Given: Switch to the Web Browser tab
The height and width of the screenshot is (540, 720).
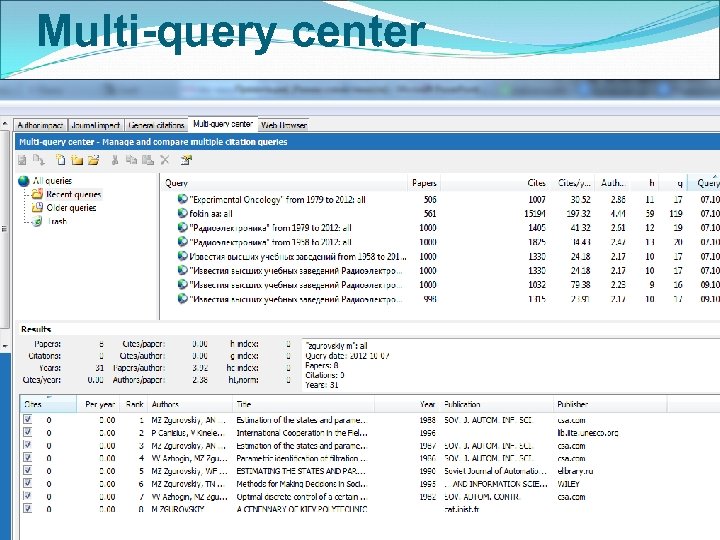Looking at the screenshot, I should 283,125.
